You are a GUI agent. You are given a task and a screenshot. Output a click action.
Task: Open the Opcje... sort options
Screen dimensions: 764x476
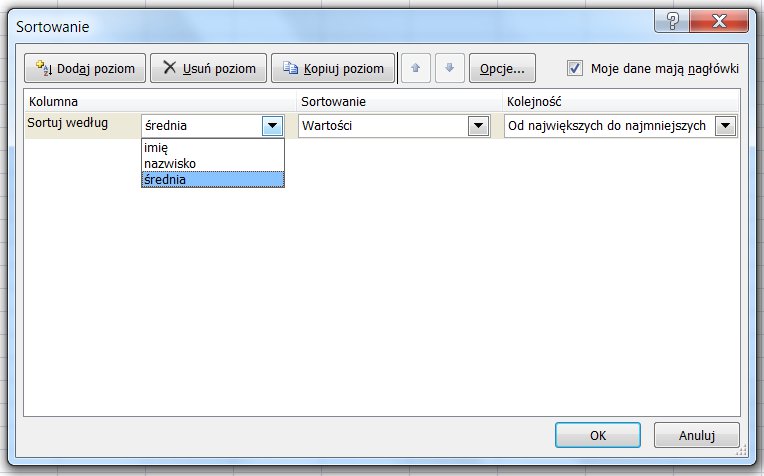(502, 68)
